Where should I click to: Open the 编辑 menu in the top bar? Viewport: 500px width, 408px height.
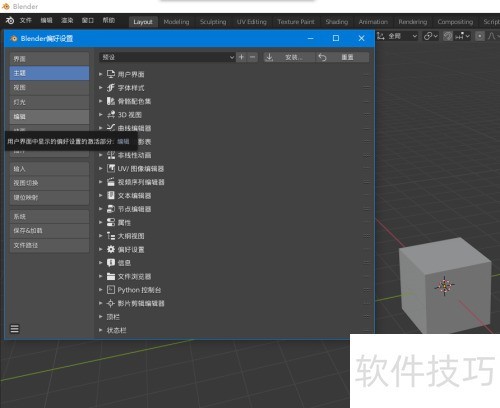[46, 21]
